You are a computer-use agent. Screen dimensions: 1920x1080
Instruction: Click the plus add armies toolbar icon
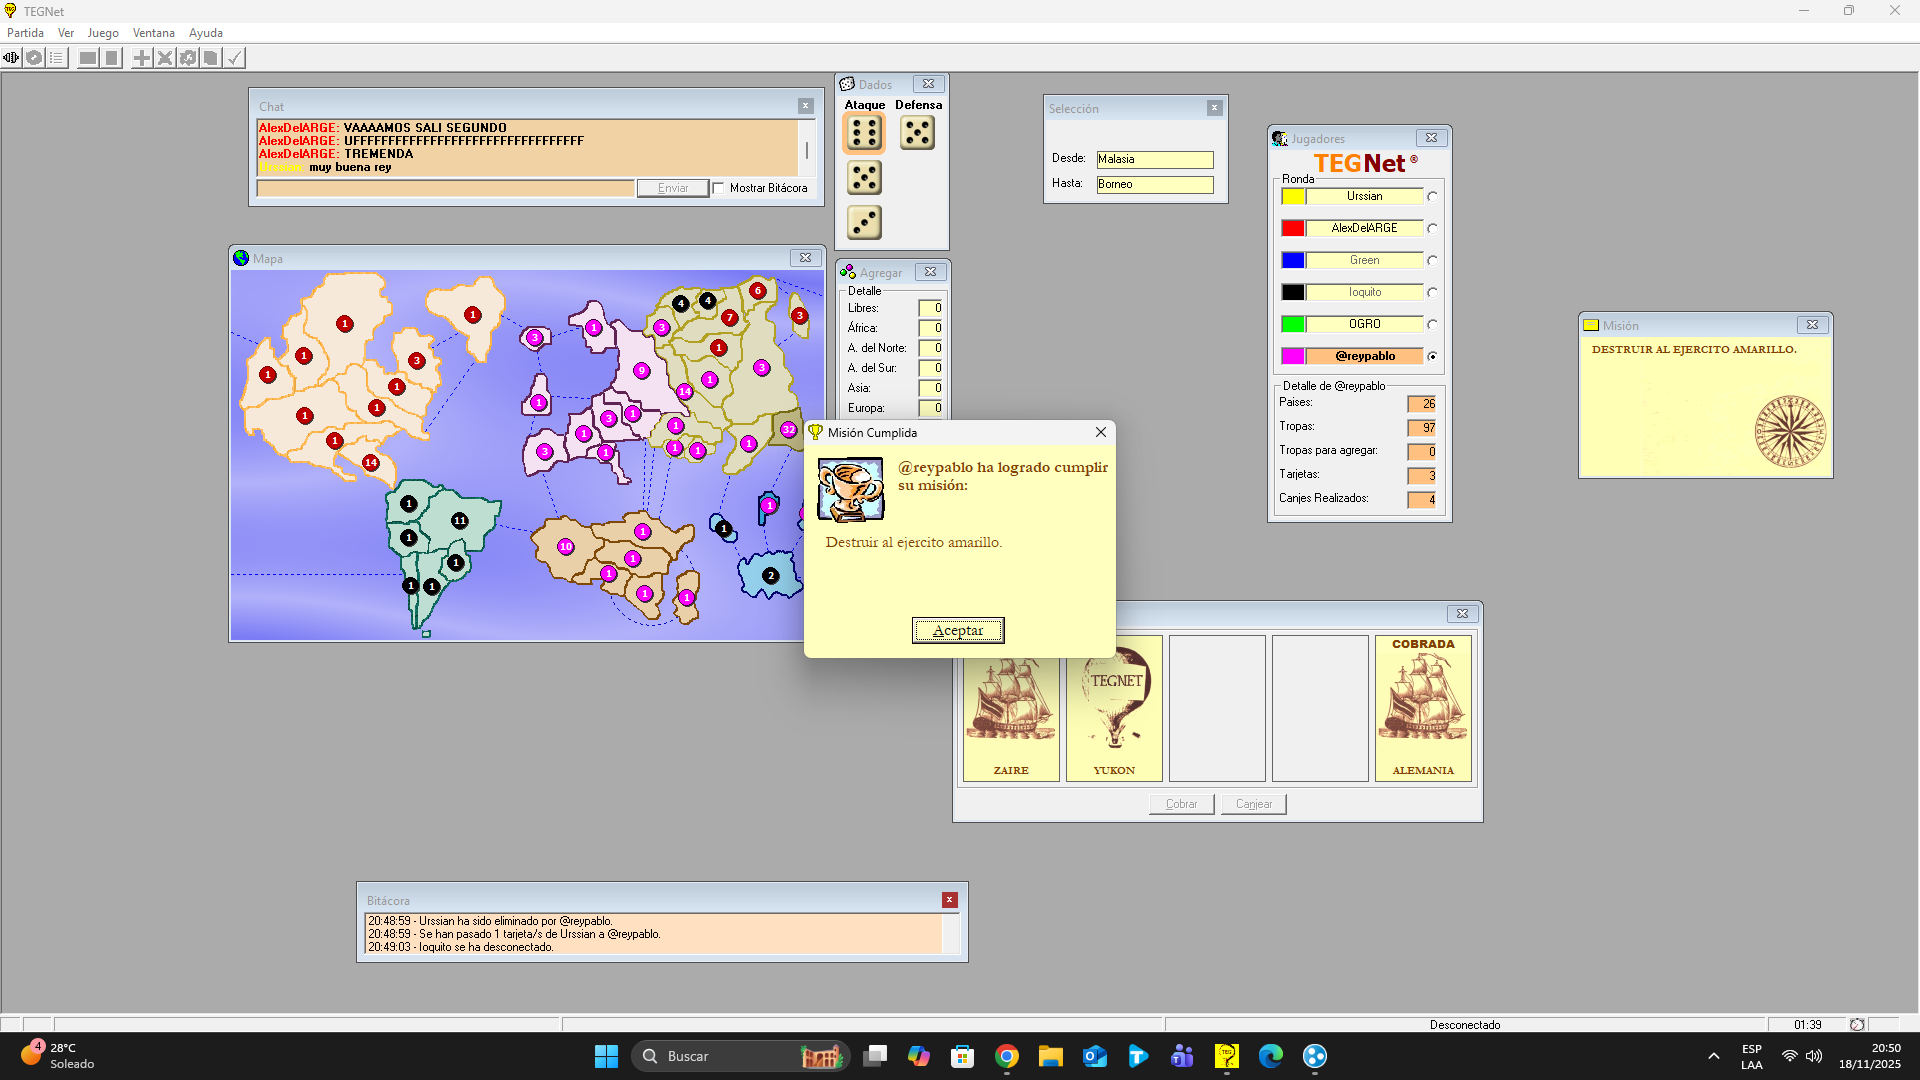pyautogui.click(x=142, y=58)
